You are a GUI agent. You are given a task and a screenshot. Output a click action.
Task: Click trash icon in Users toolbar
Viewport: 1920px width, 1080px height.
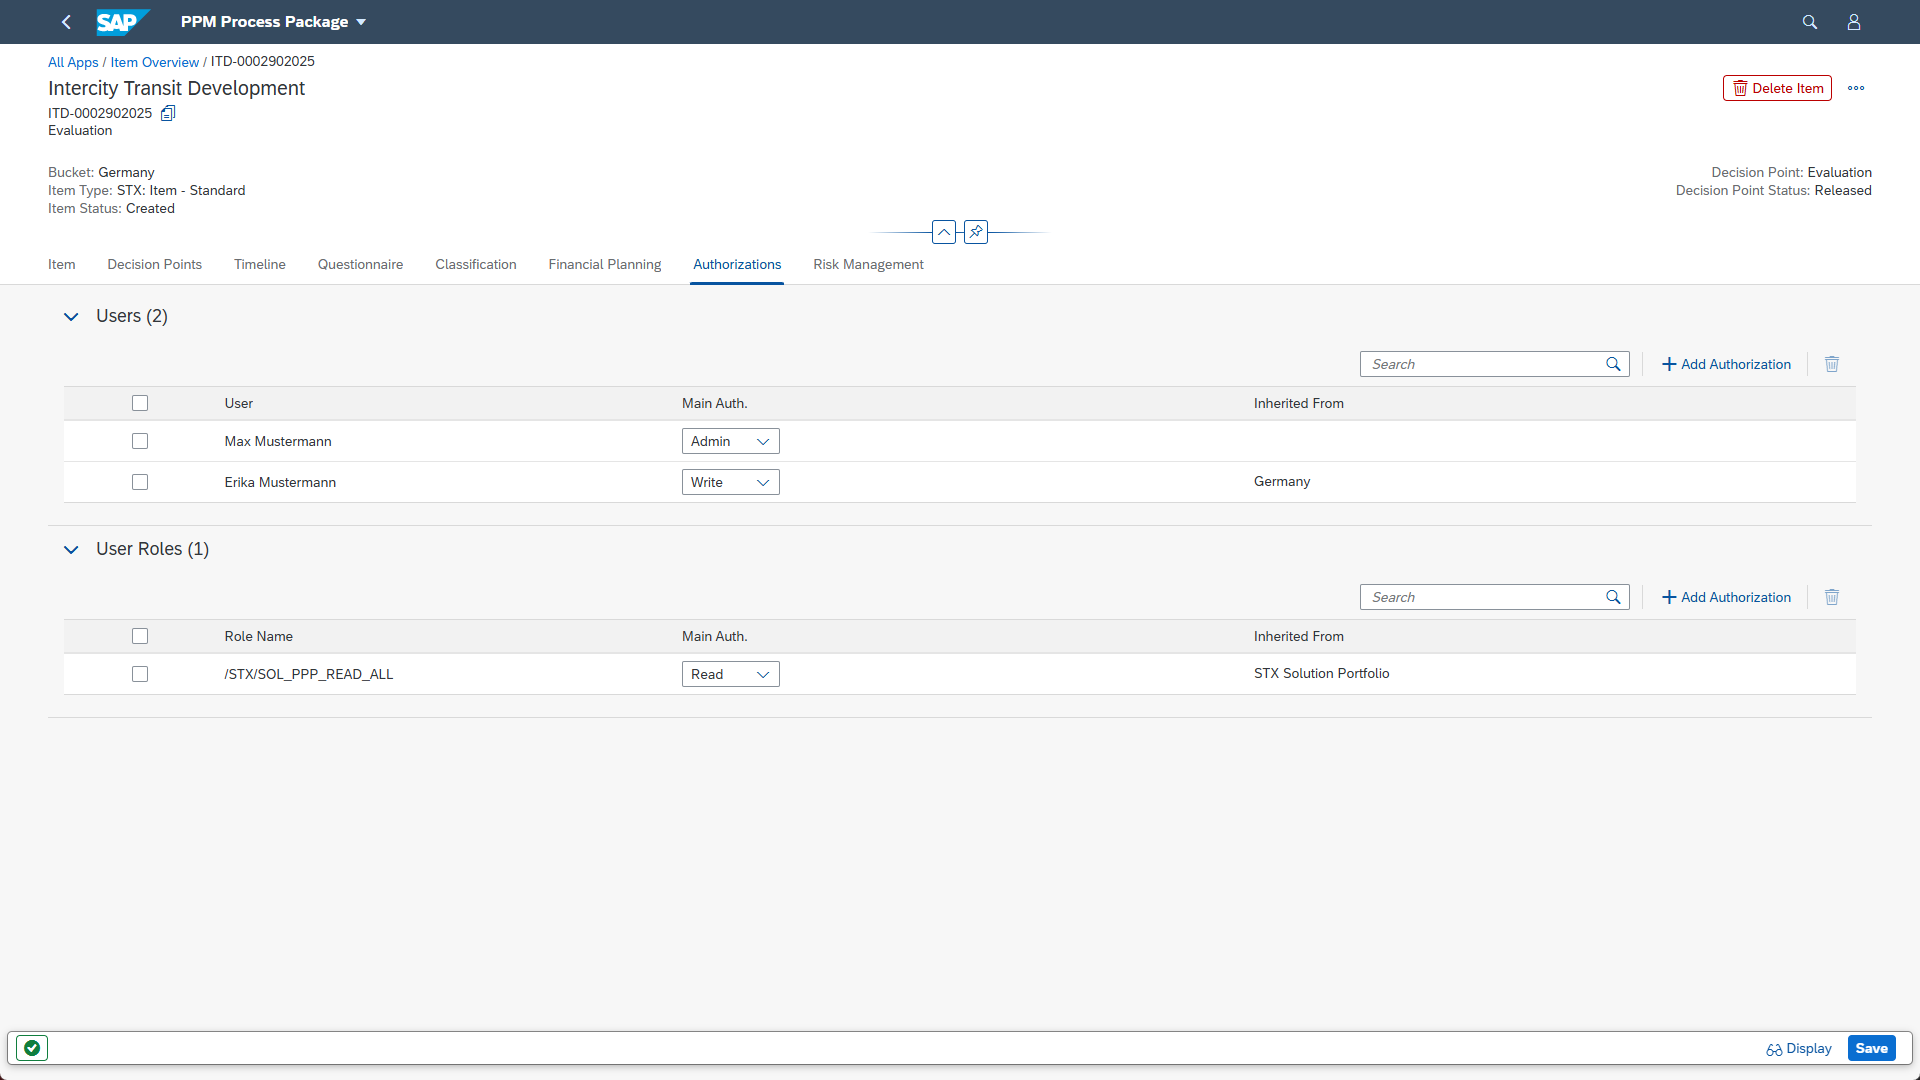click(1831, 364)
